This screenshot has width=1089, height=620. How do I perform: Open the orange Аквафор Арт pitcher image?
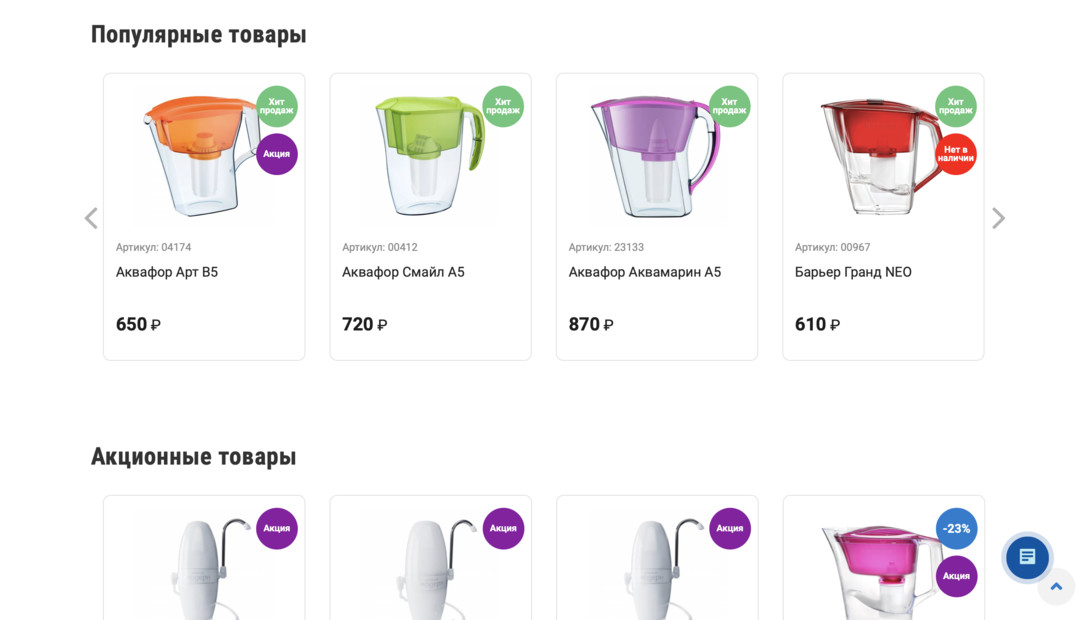click(201, 156)
